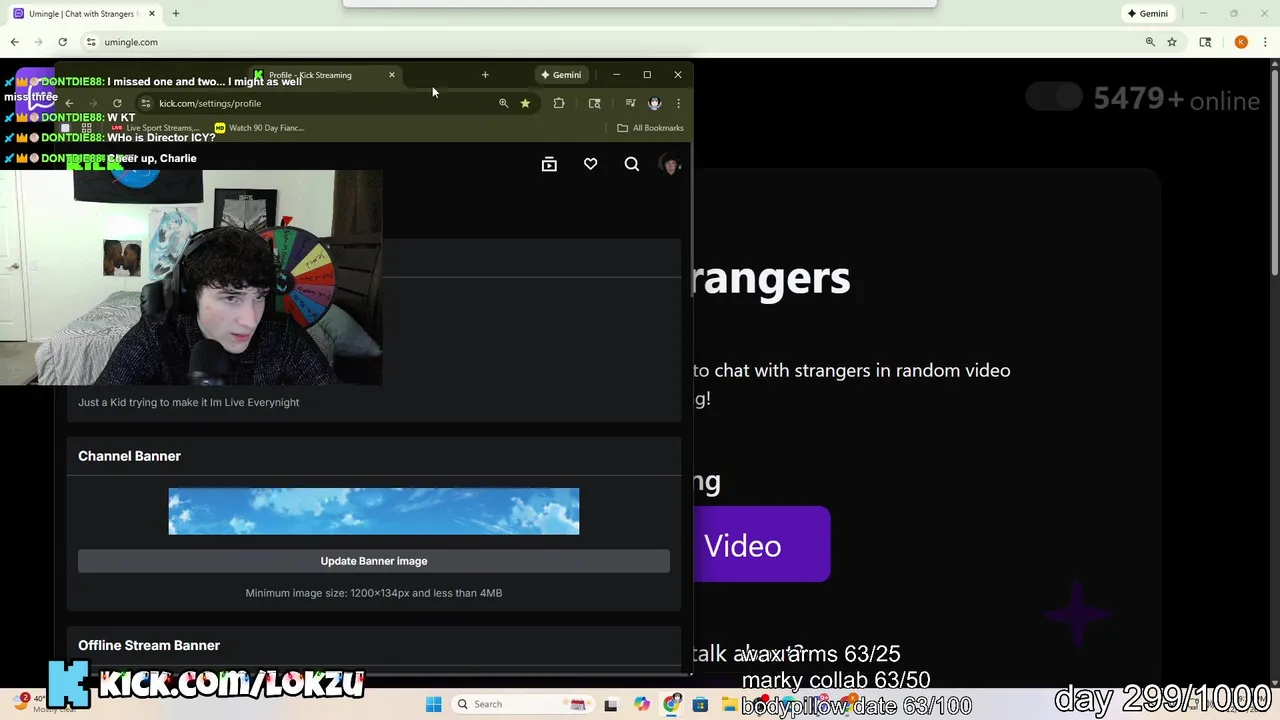Open orange K profile in Umingle window
Screen dimensions: 1280x720
1241,42
